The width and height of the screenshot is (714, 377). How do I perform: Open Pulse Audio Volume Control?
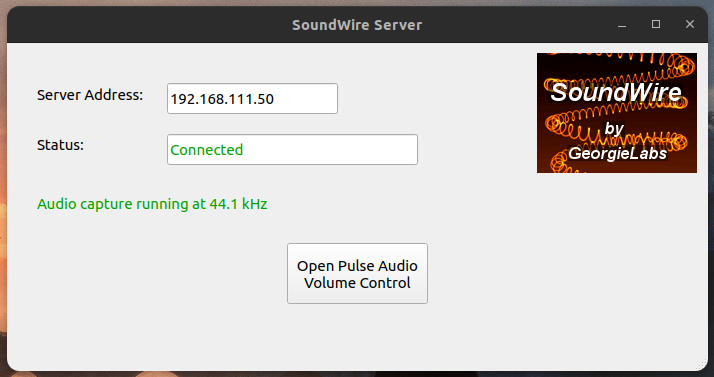click(x=357, y=273)
